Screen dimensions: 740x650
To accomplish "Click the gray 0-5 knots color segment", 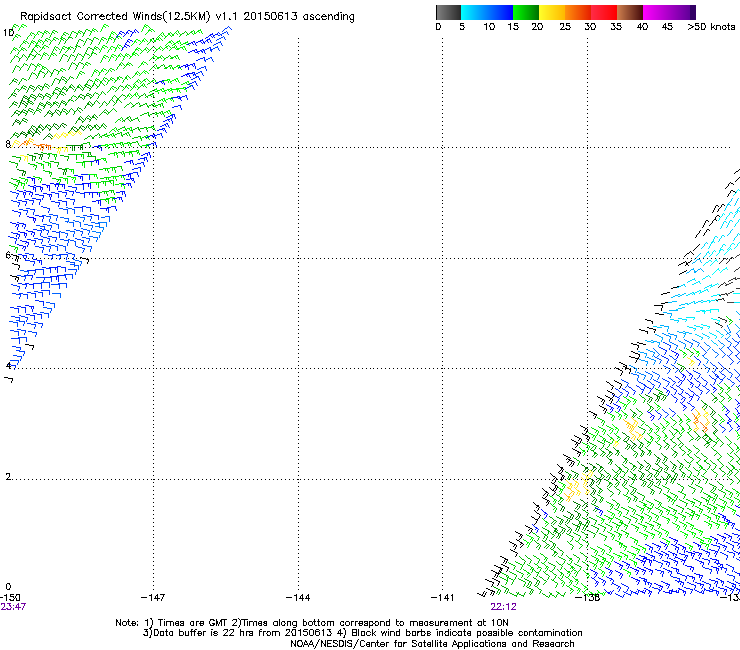I will (x=448, y=12).
